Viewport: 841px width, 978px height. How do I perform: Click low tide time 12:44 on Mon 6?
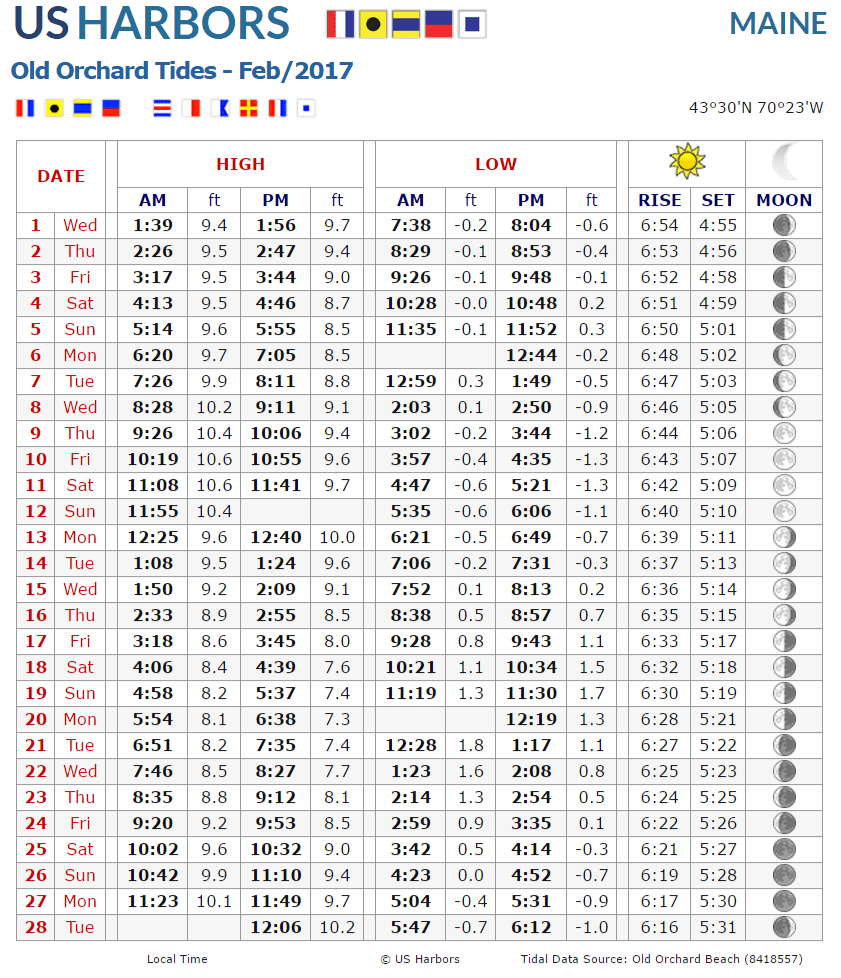[531, 356]
